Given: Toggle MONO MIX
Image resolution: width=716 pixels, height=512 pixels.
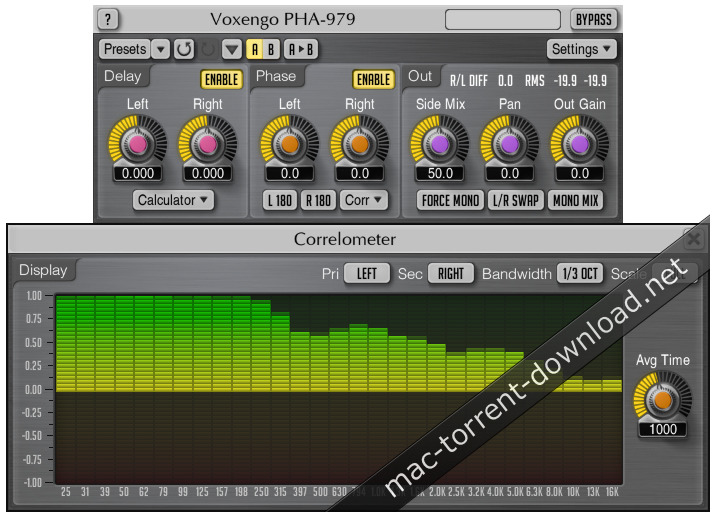Looking at the screenshot, I should [576, 201].
